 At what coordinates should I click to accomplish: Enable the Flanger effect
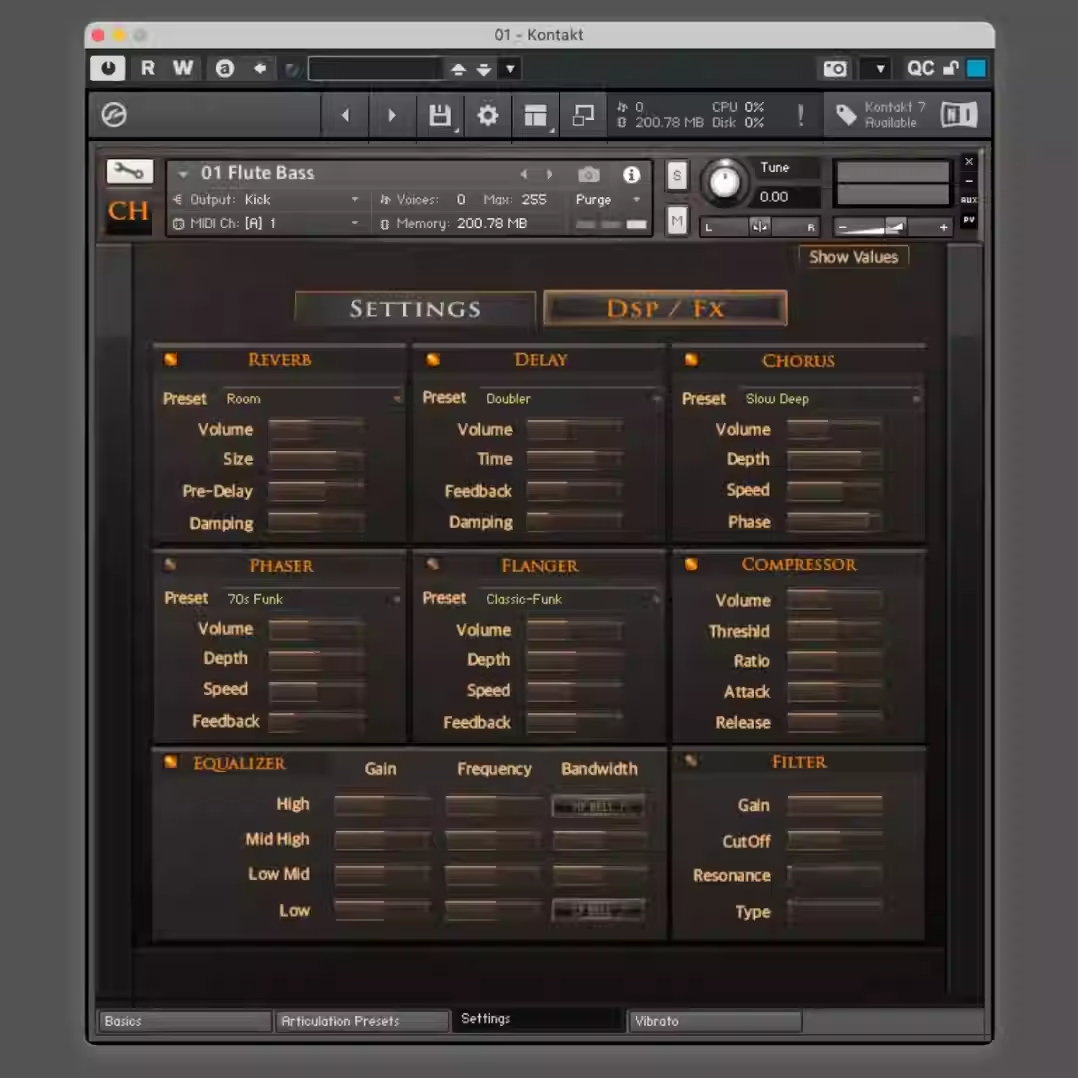[432, 564]
